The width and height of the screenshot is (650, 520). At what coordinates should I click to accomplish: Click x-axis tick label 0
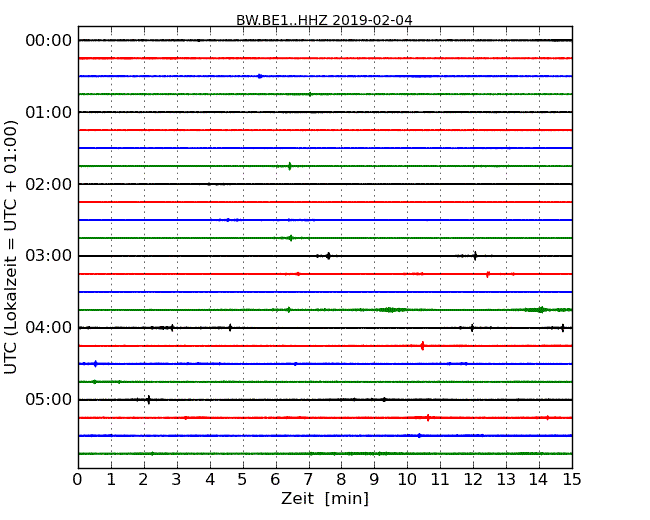click(x=78, y=480)
